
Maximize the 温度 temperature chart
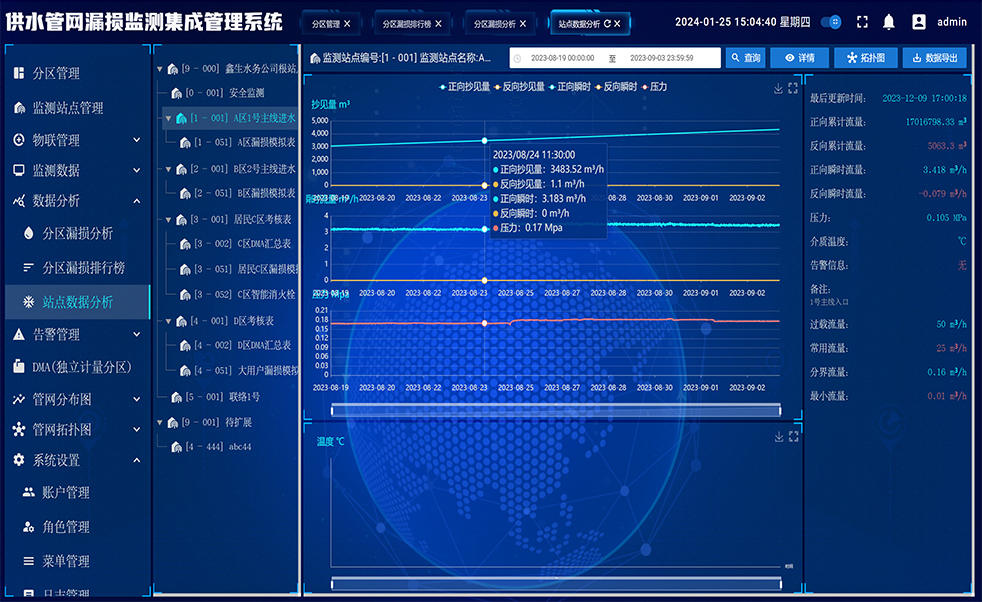pos(793,437)
